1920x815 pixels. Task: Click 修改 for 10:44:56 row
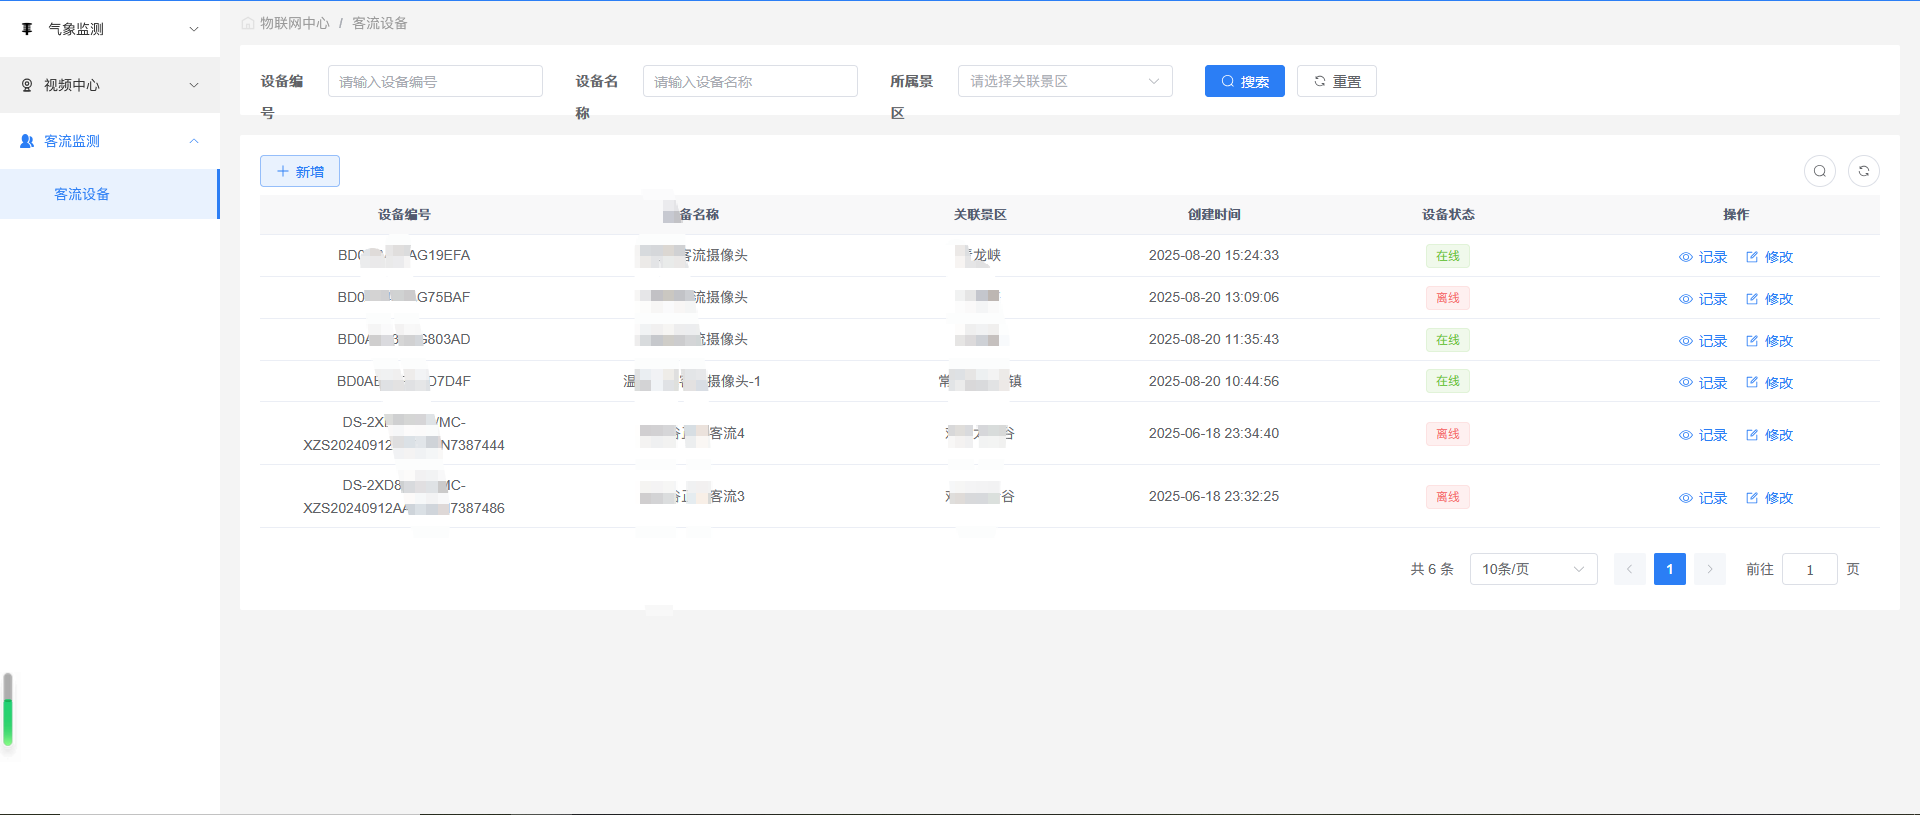pyautogui.click(x=1770, y=383)
